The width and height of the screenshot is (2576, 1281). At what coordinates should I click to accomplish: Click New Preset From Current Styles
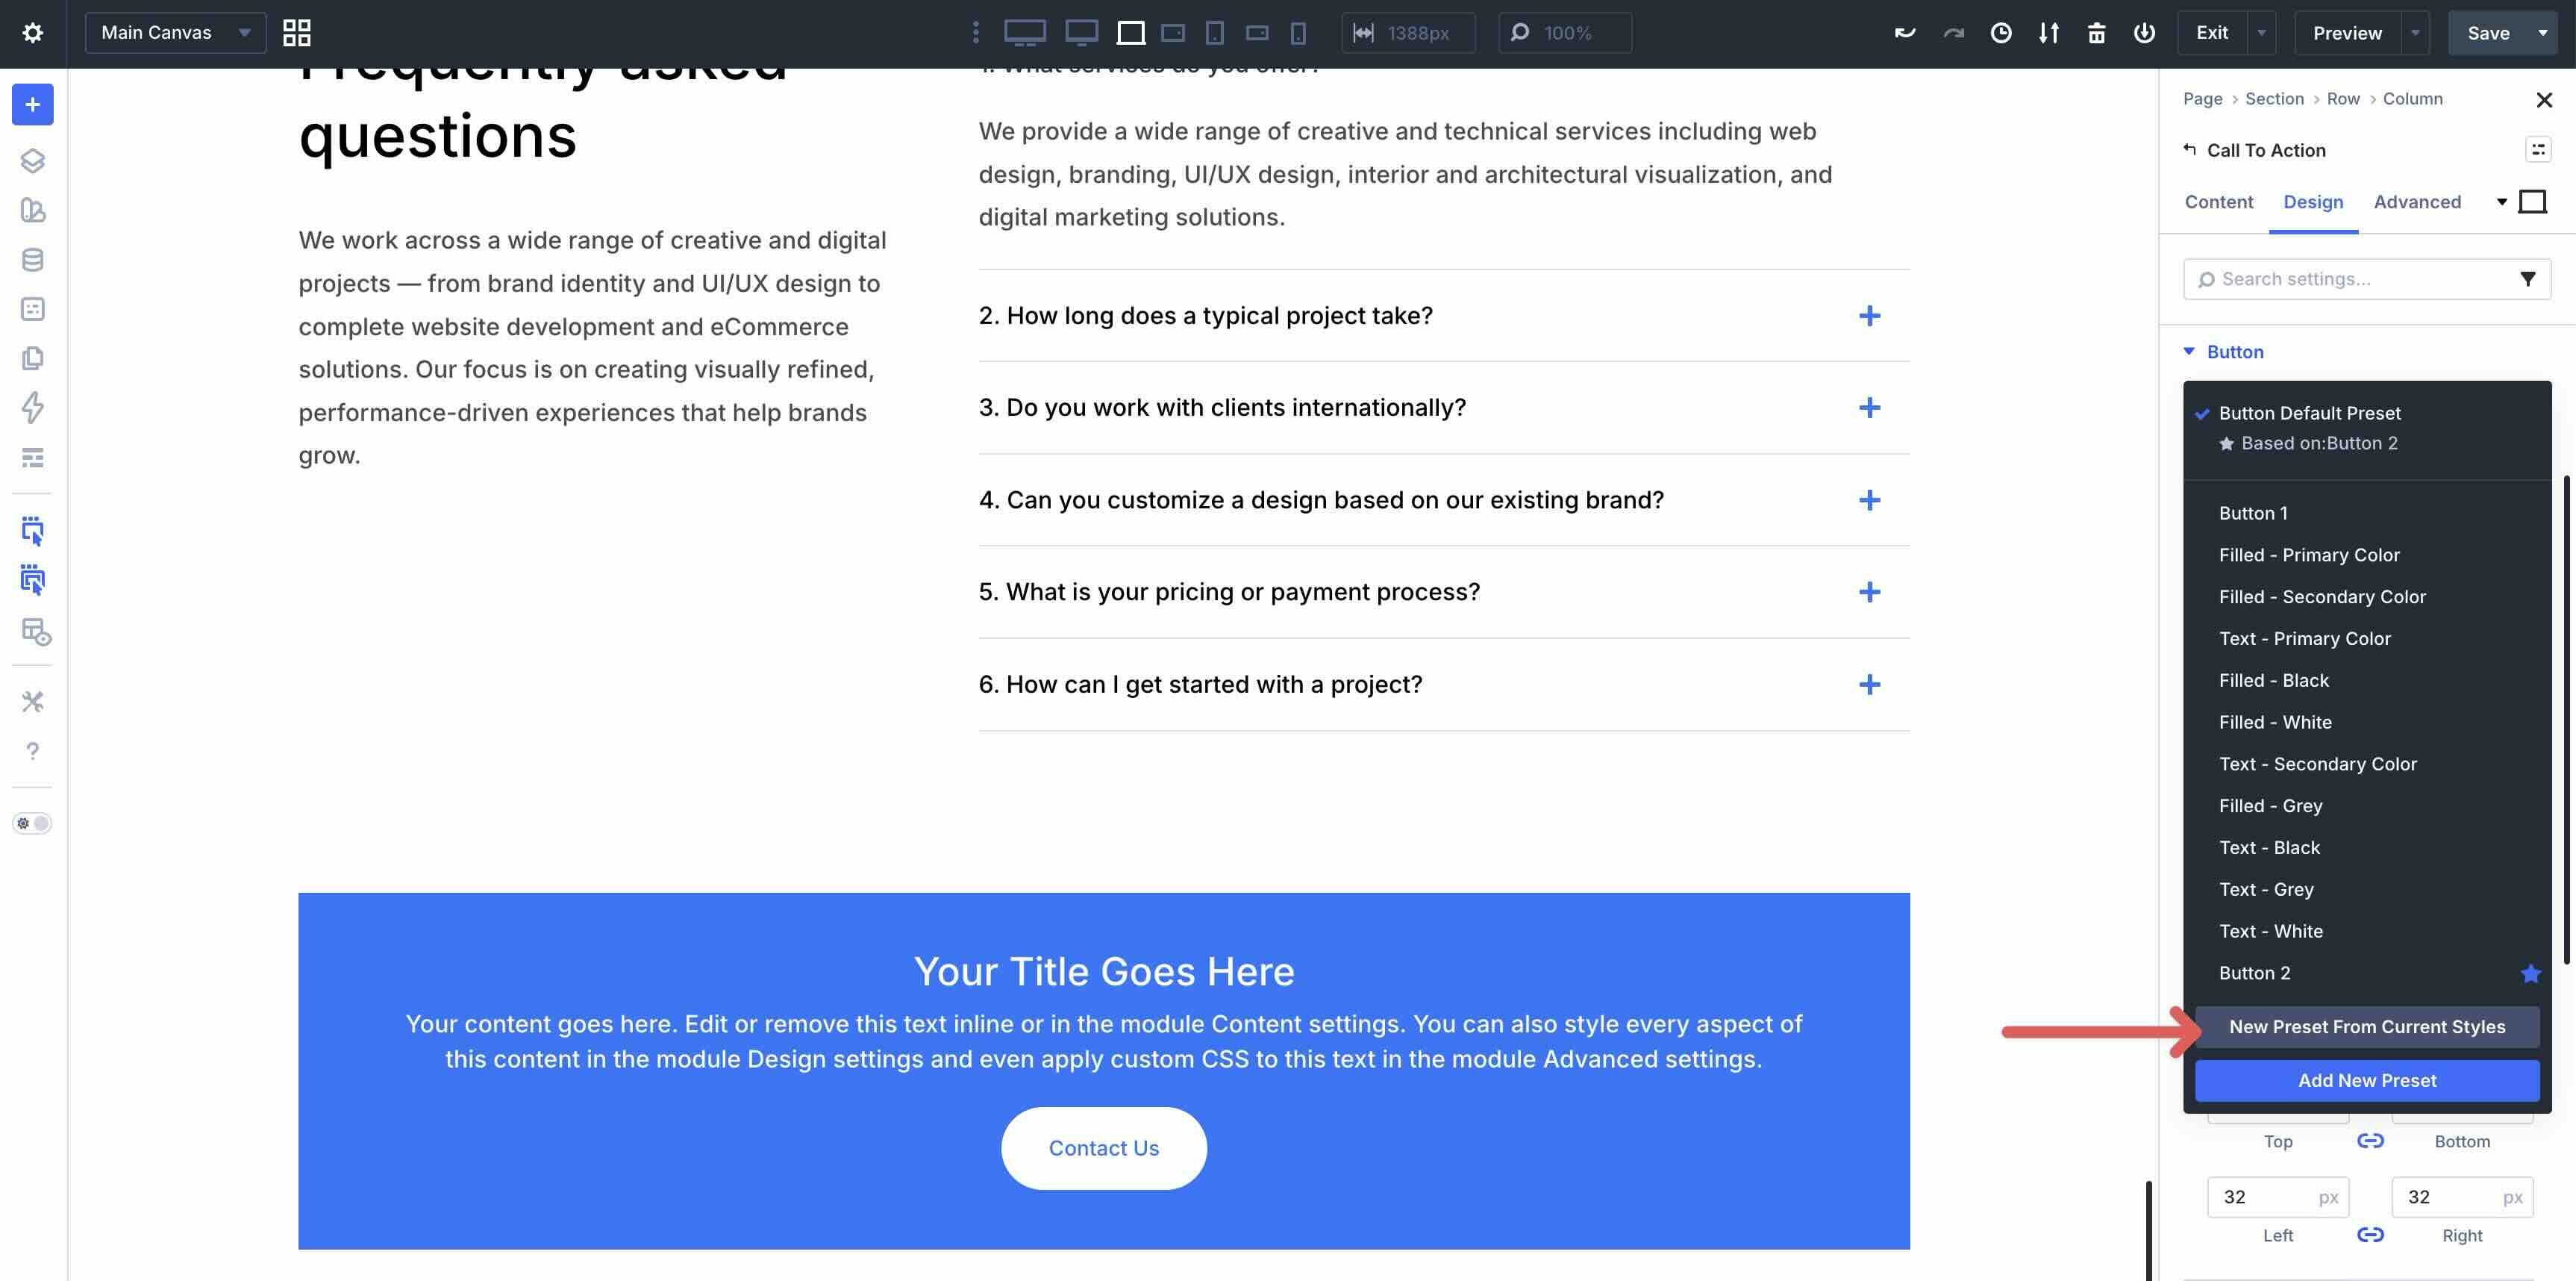(x=2366, y=1027)
